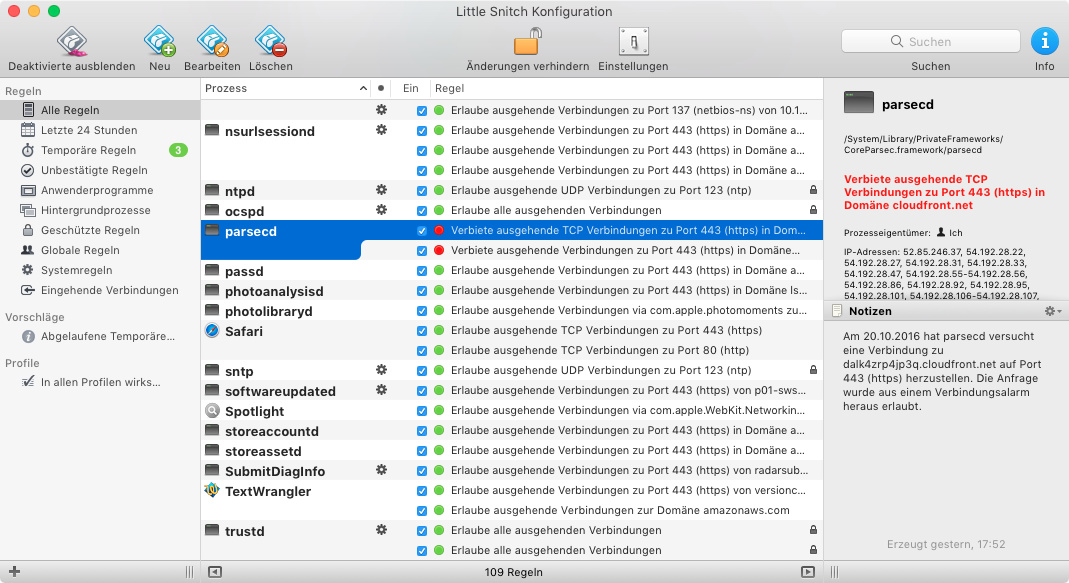Screen dimensions: 1069x583
Task: Click the Änderungen verhindern lock icon
Action: click(x=527, y=42)
